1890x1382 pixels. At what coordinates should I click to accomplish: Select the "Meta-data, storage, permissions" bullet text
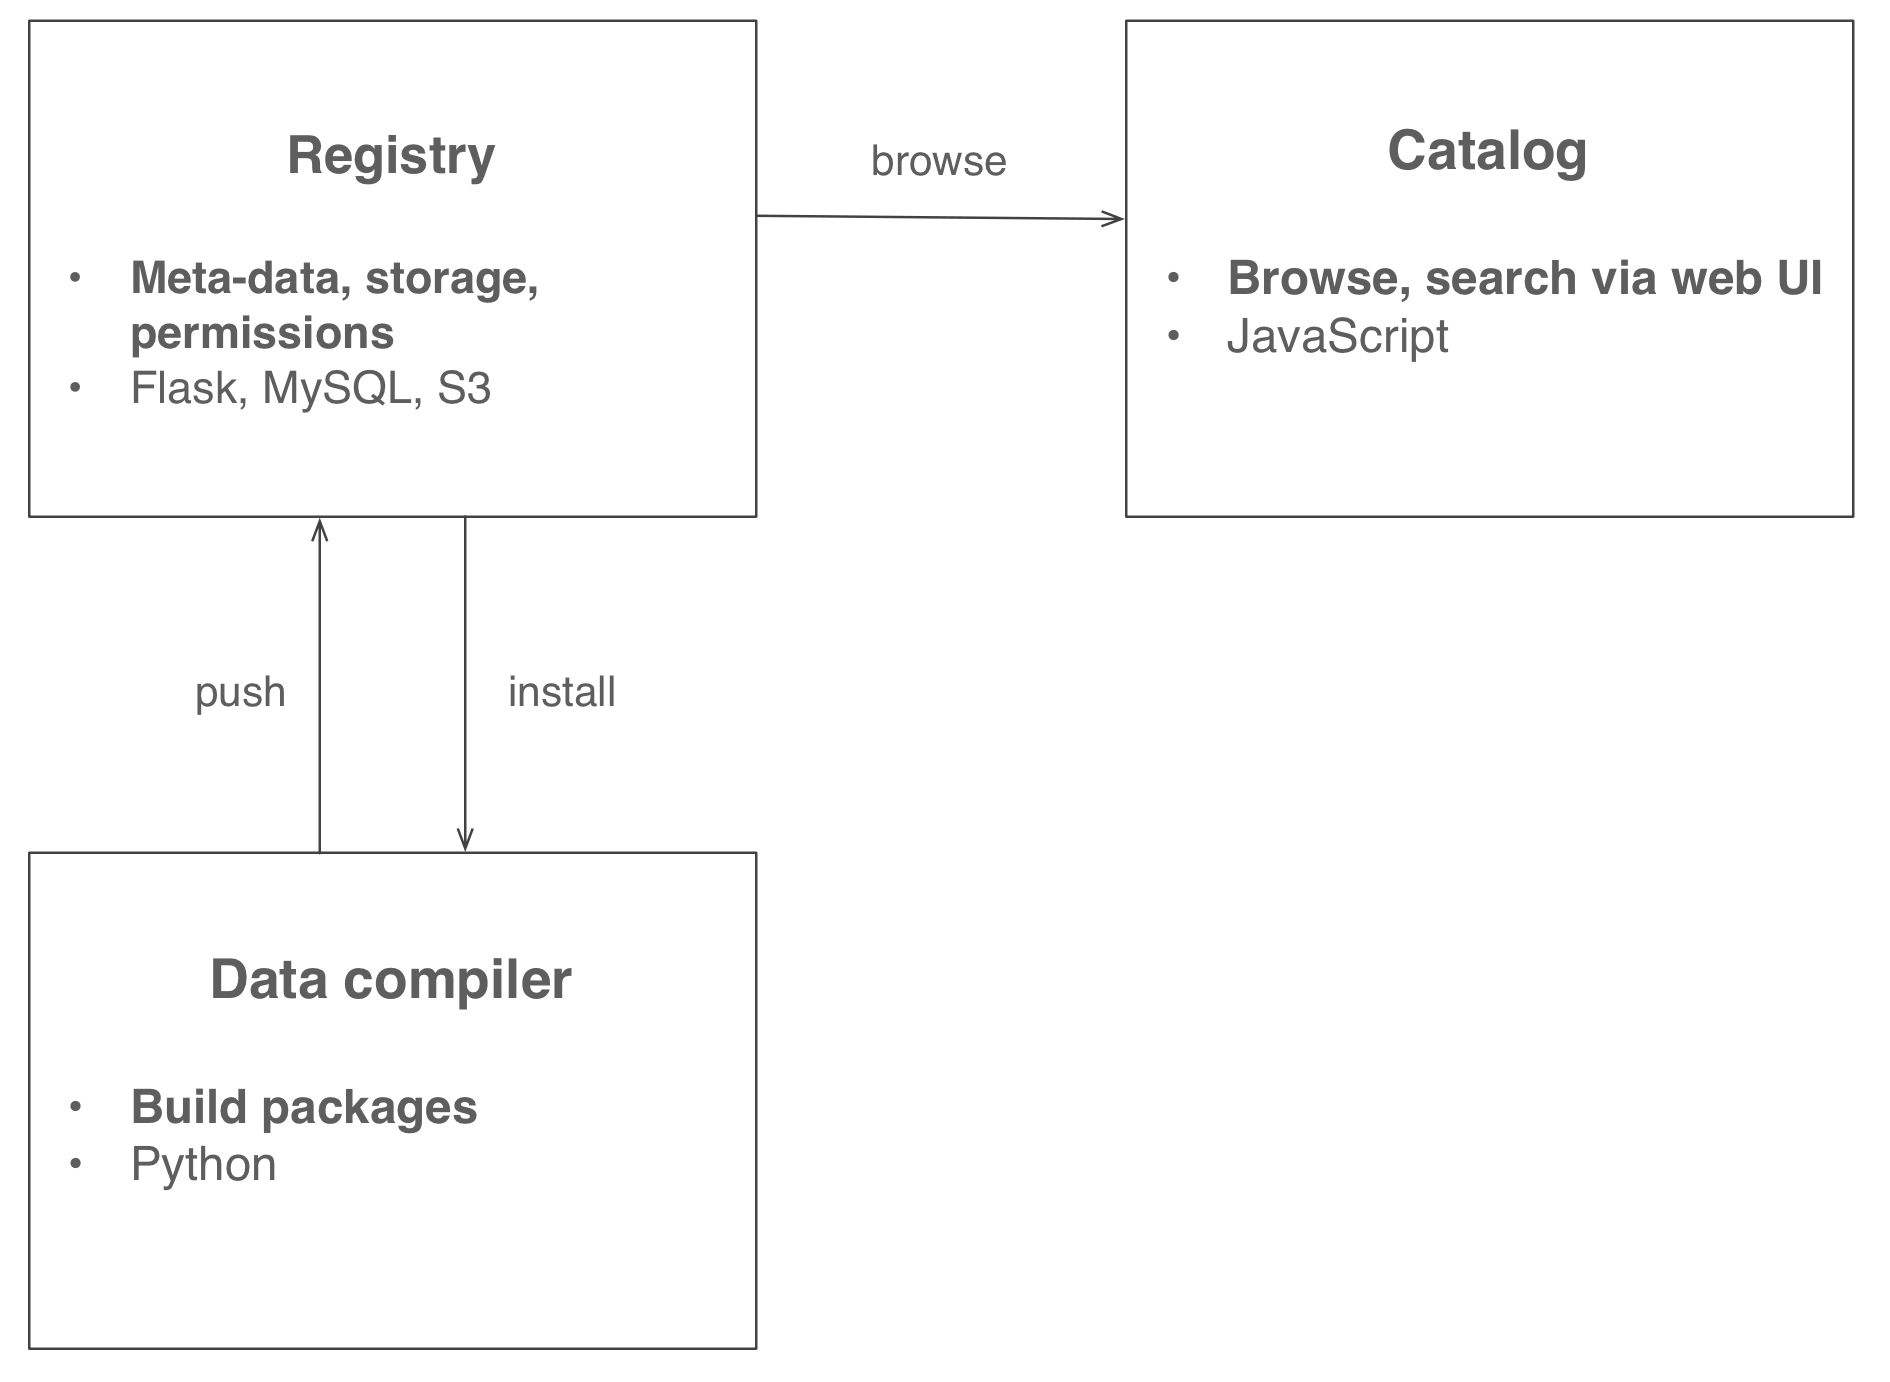click(x=334, y=304)
